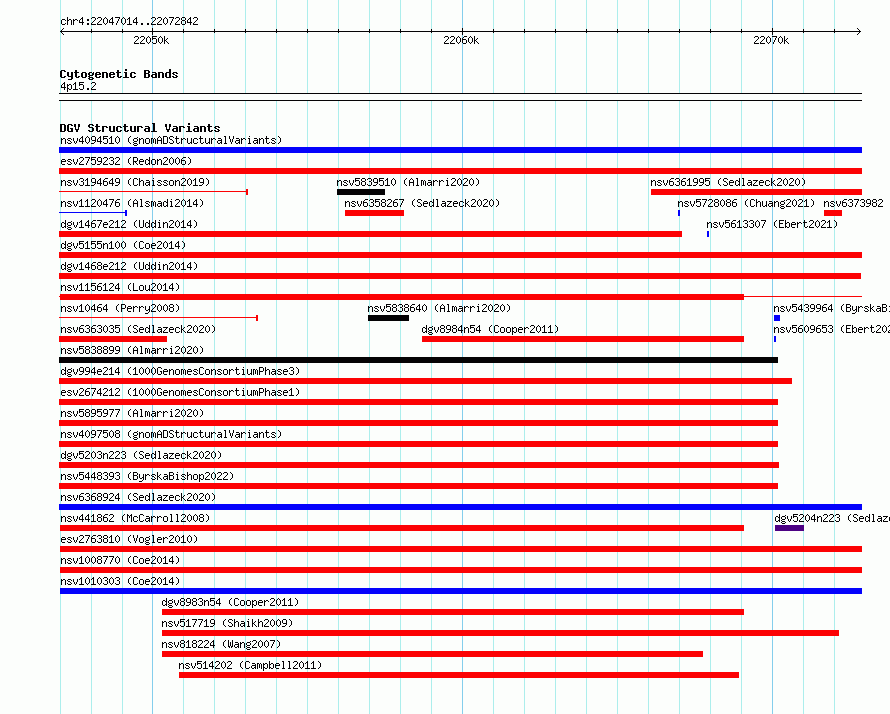Click esv2674212 1000GenomesConsortiumPhase1 label
This screenshot has width=890, height=714.
tap(180, 392)
